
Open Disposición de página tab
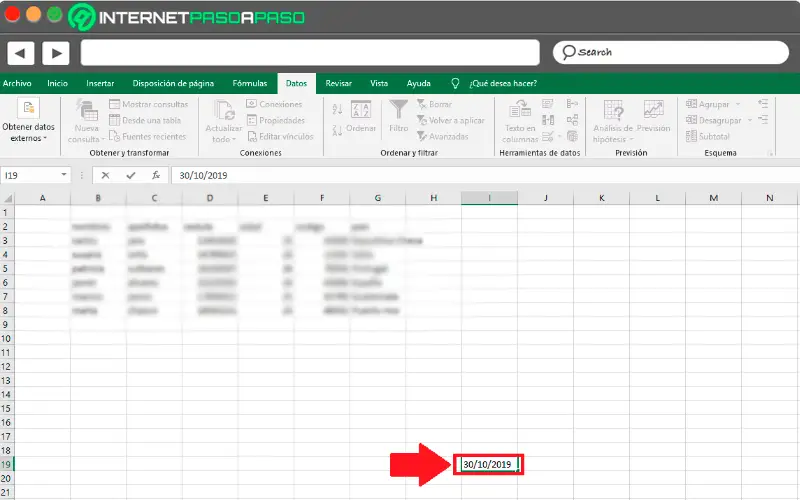pyautogui.click(x=173, y=83)
